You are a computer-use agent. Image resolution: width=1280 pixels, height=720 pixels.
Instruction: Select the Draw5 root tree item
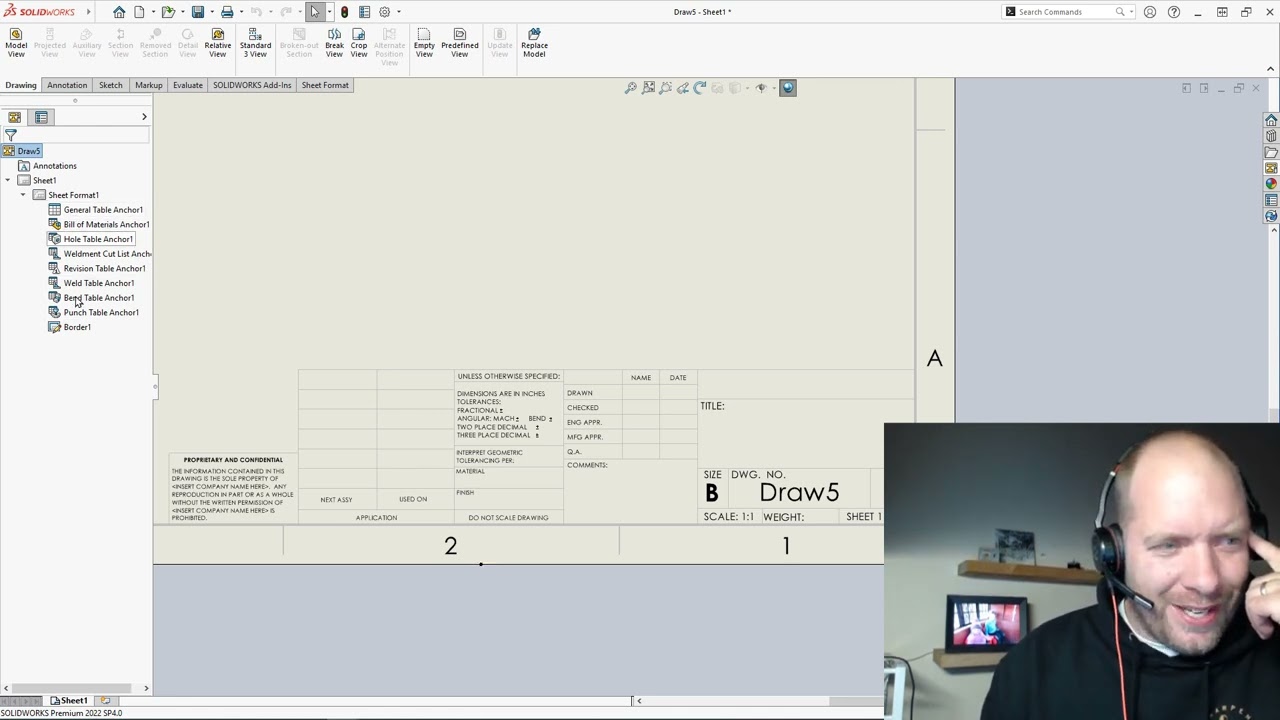pos(28,151)
